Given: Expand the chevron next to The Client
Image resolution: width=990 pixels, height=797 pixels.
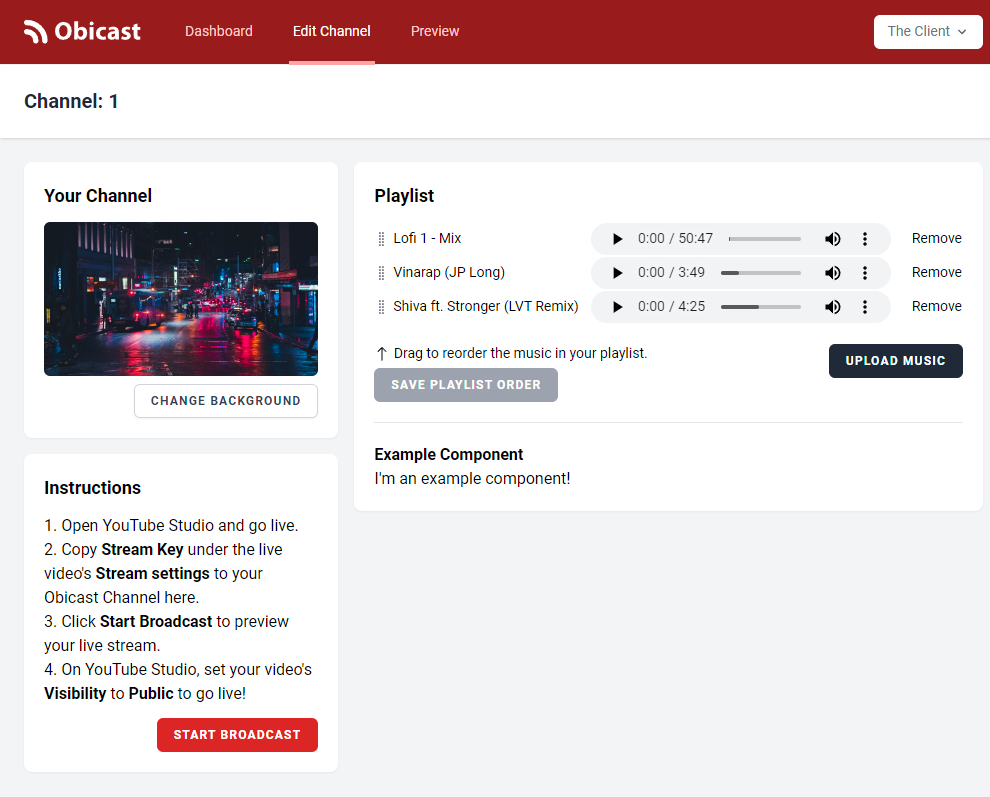Looking at the screenshot, I should 962,32.
